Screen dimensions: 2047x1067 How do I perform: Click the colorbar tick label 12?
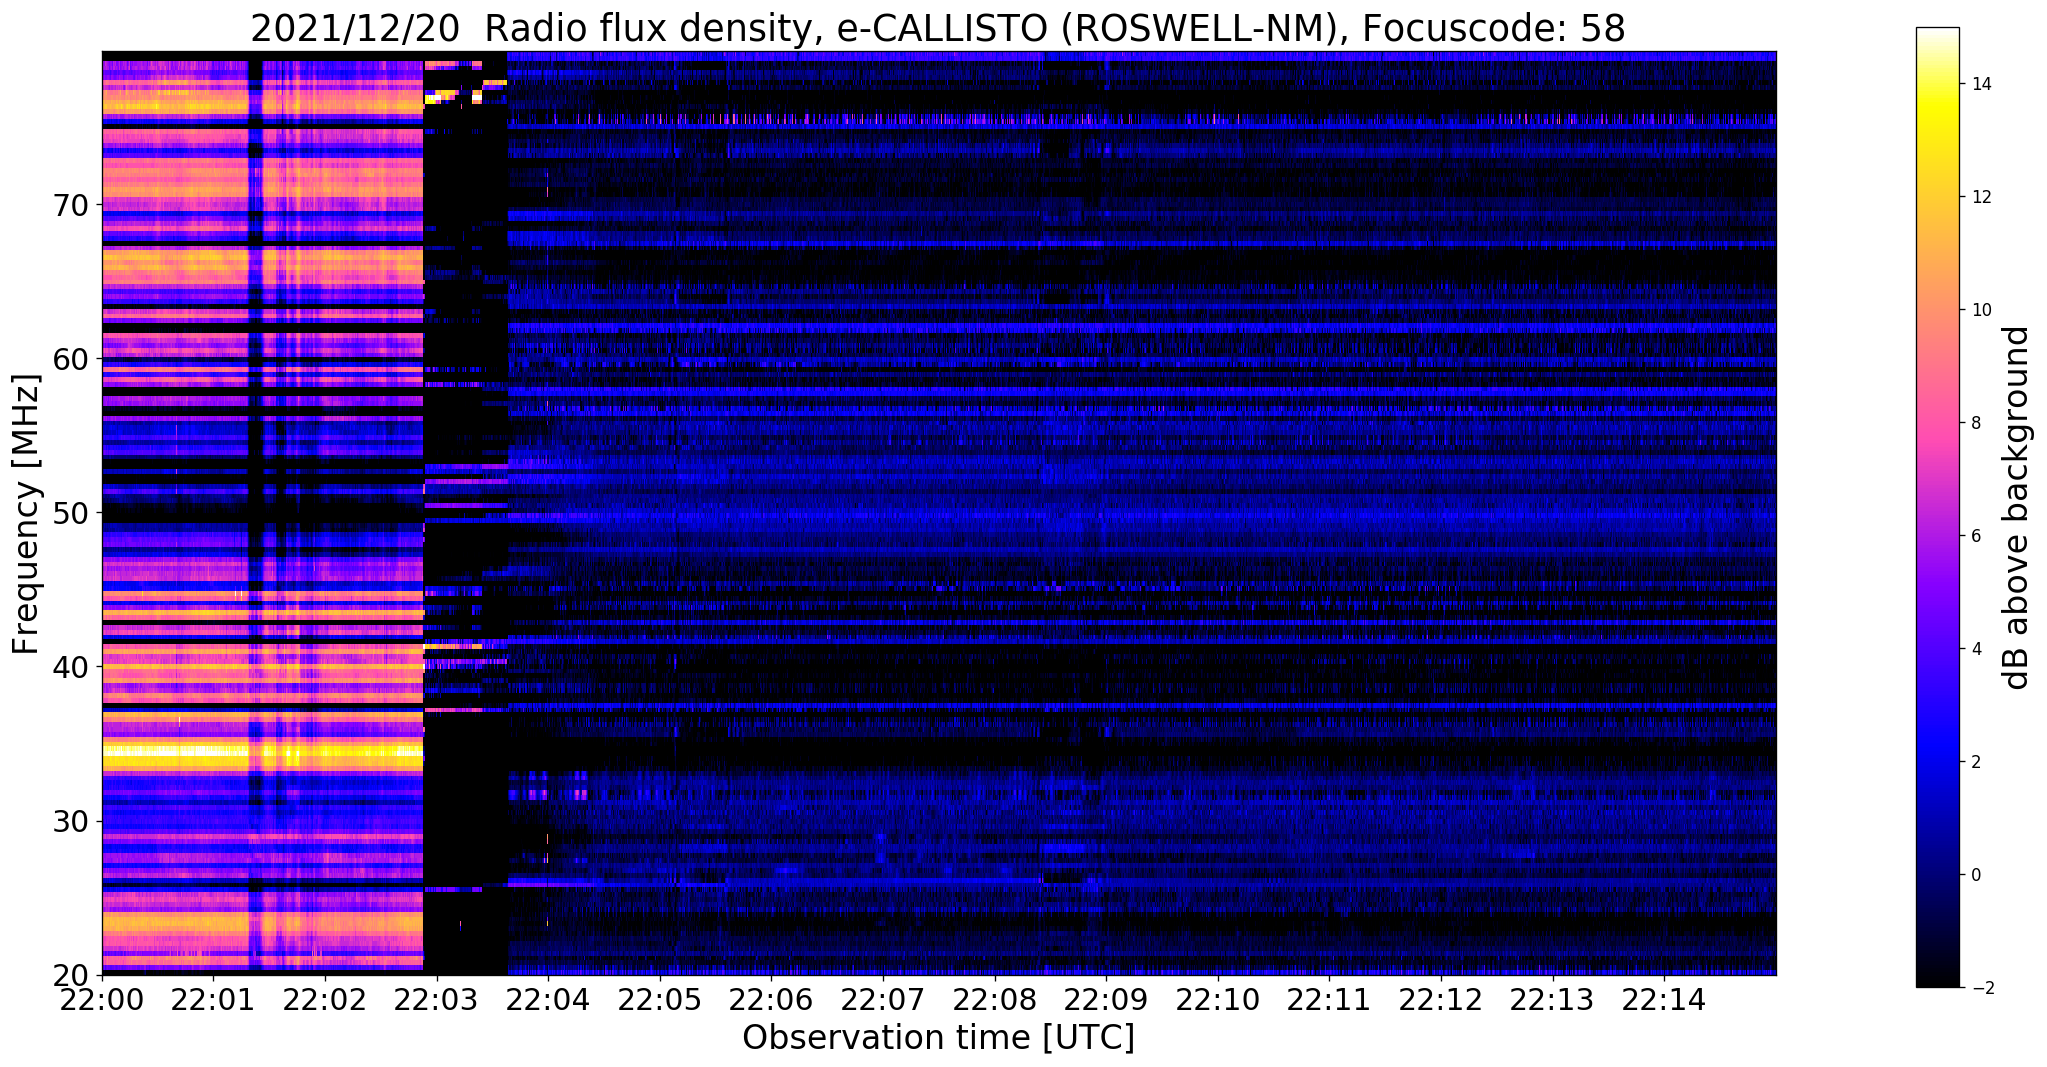click(1980, 197)
